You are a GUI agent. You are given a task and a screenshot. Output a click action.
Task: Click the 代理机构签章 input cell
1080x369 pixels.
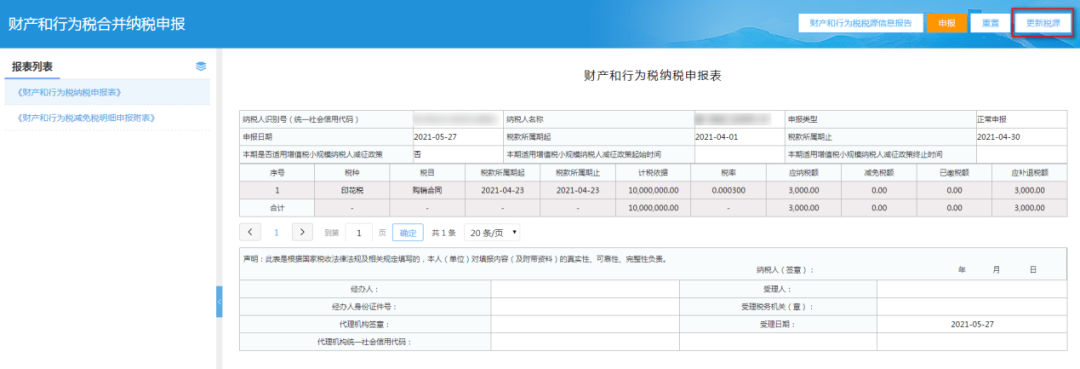point(585,324)
